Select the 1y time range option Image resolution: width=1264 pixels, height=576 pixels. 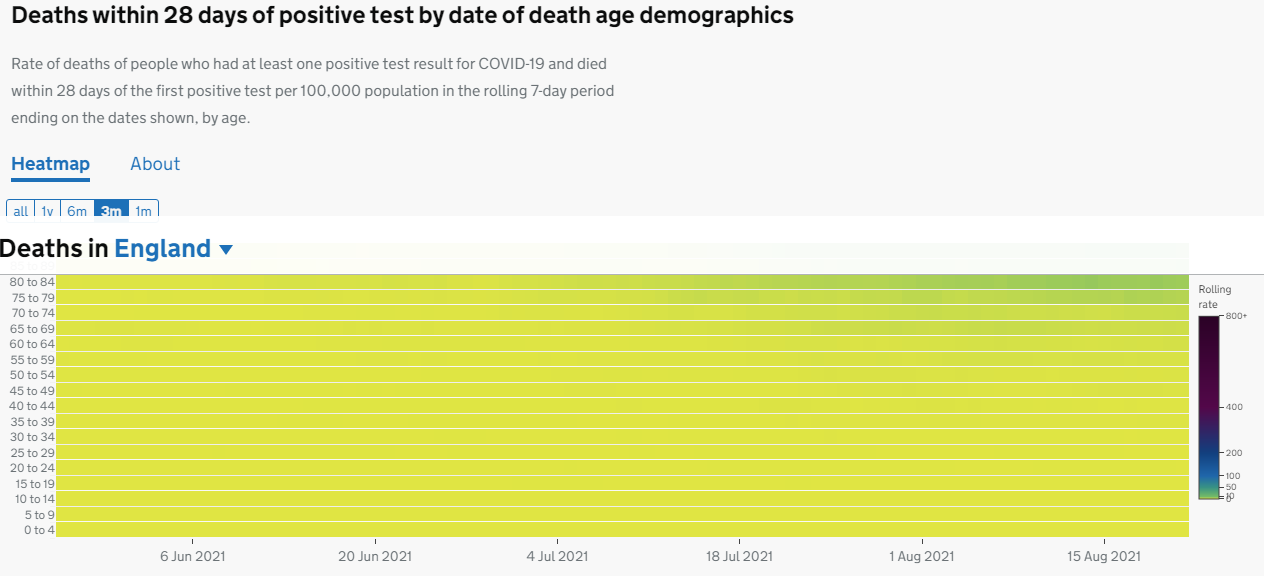(47, 210)
